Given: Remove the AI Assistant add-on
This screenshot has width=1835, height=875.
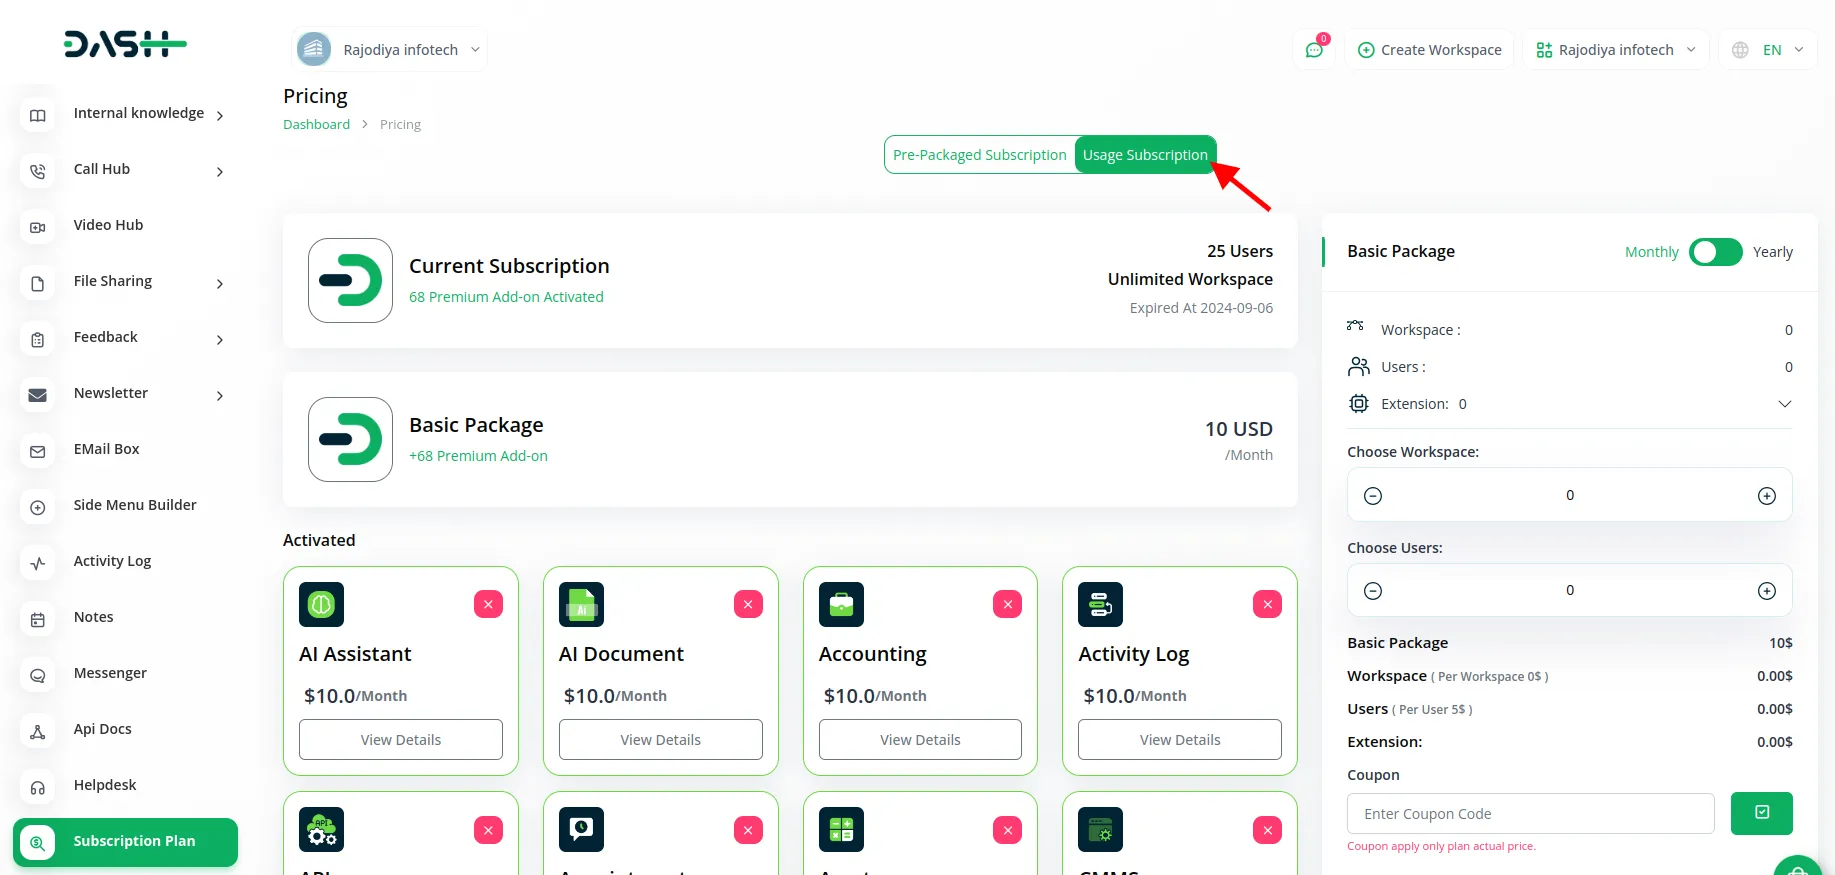Looking at the screenshot, I should pyautogui.click(x=488, y=604).
